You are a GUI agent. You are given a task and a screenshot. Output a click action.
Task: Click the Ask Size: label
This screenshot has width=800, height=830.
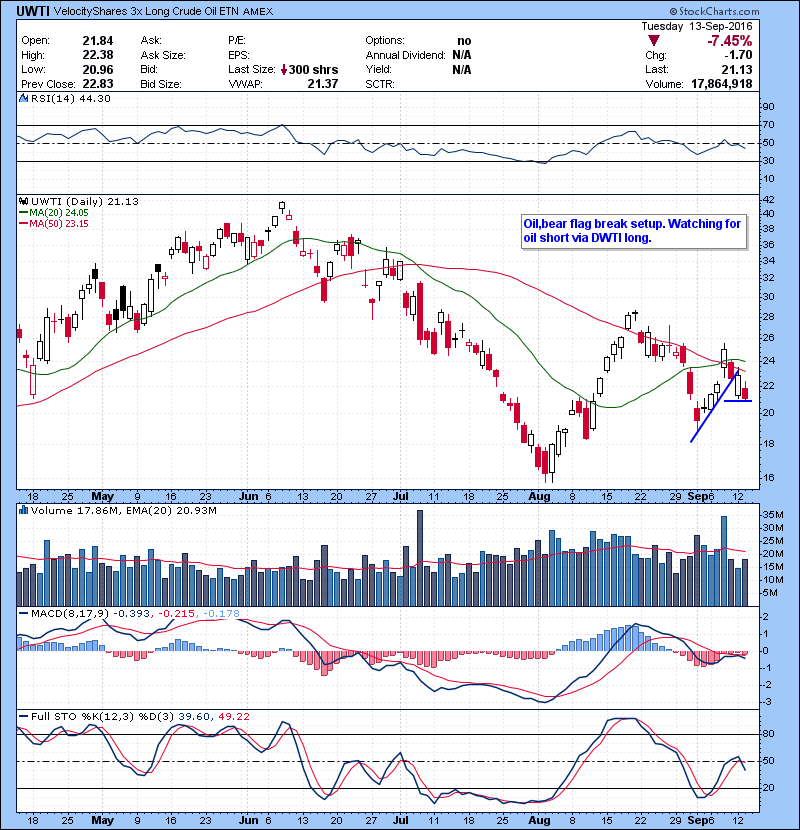coord(163,55)
